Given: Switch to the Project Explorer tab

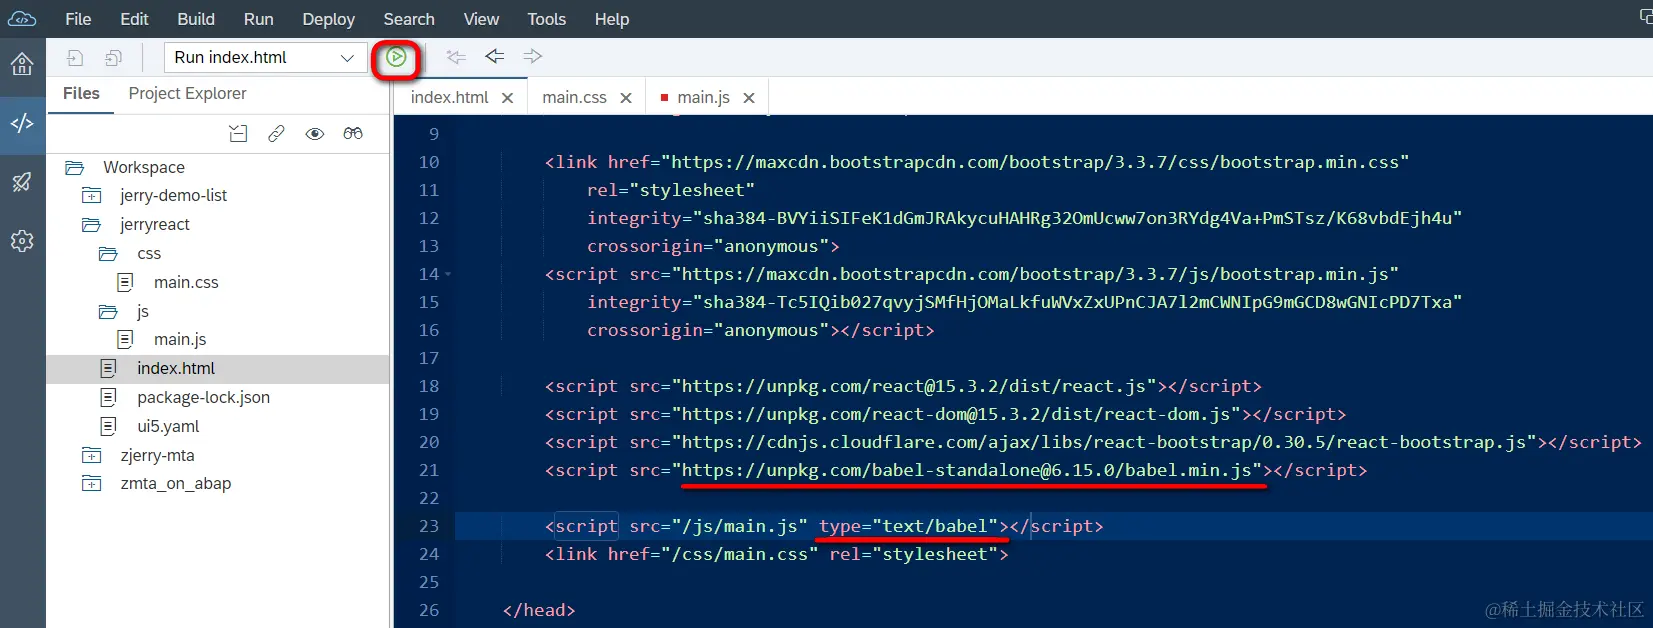Looking at the screenshot, I should [187, 94].
